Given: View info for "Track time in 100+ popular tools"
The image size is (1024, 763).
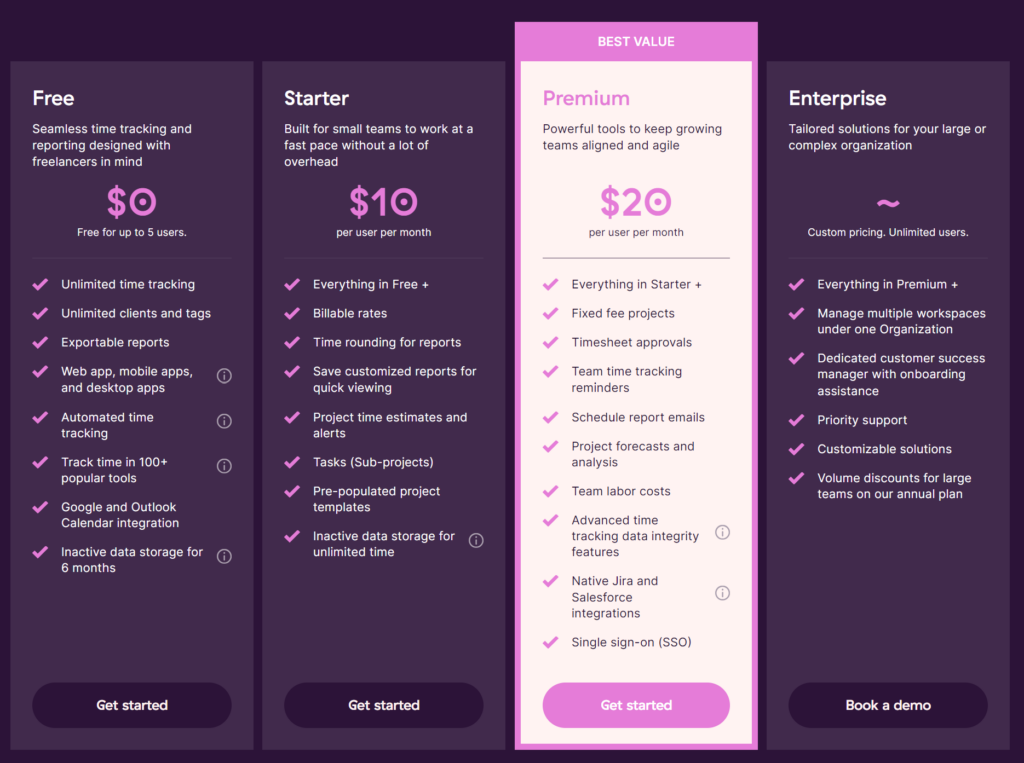Looking at the screenshot, I should coord(224,465).
